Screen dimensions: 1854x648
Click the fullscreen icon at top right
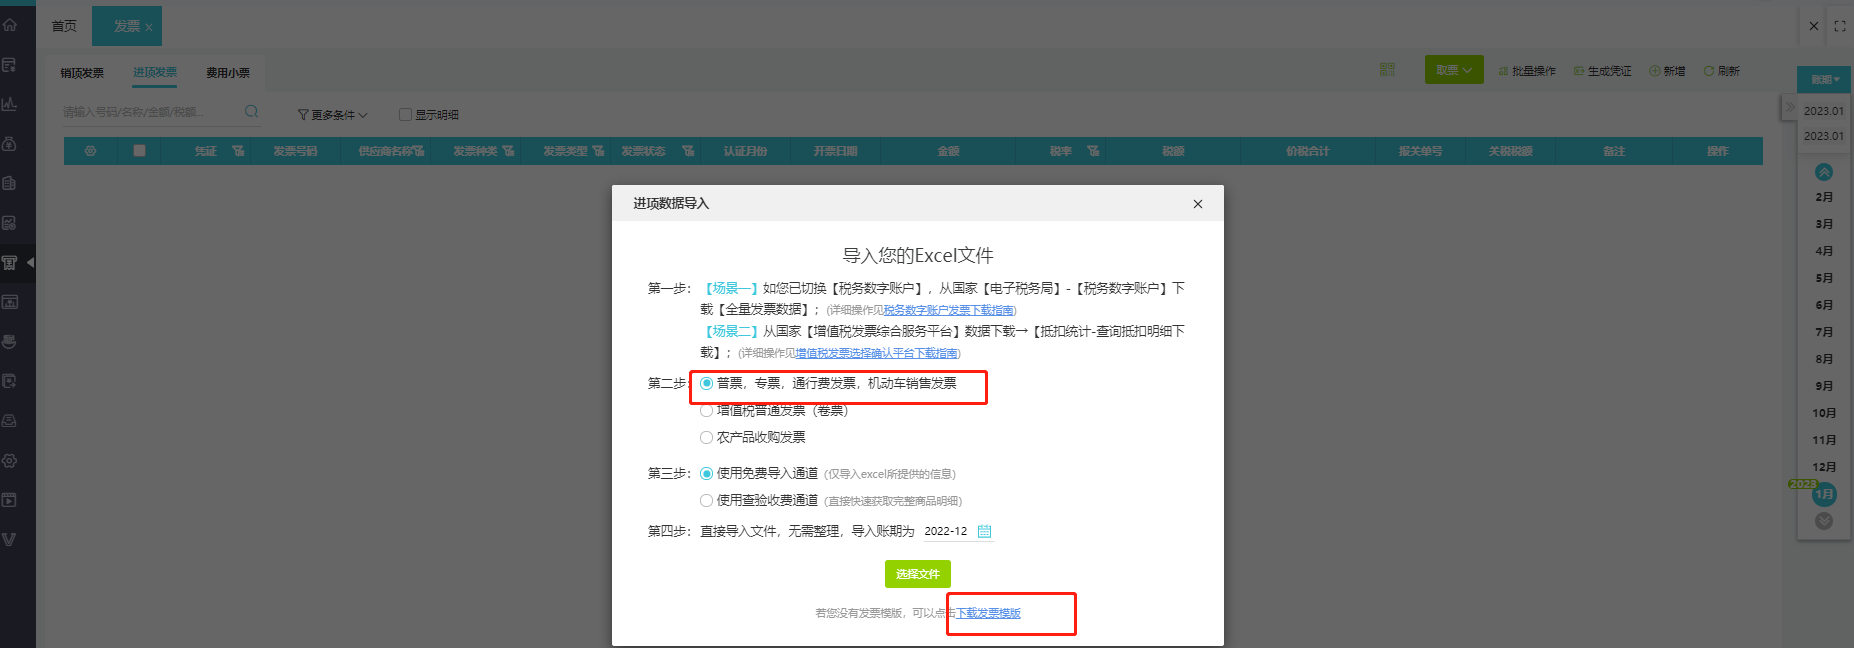click(1840, 26)
